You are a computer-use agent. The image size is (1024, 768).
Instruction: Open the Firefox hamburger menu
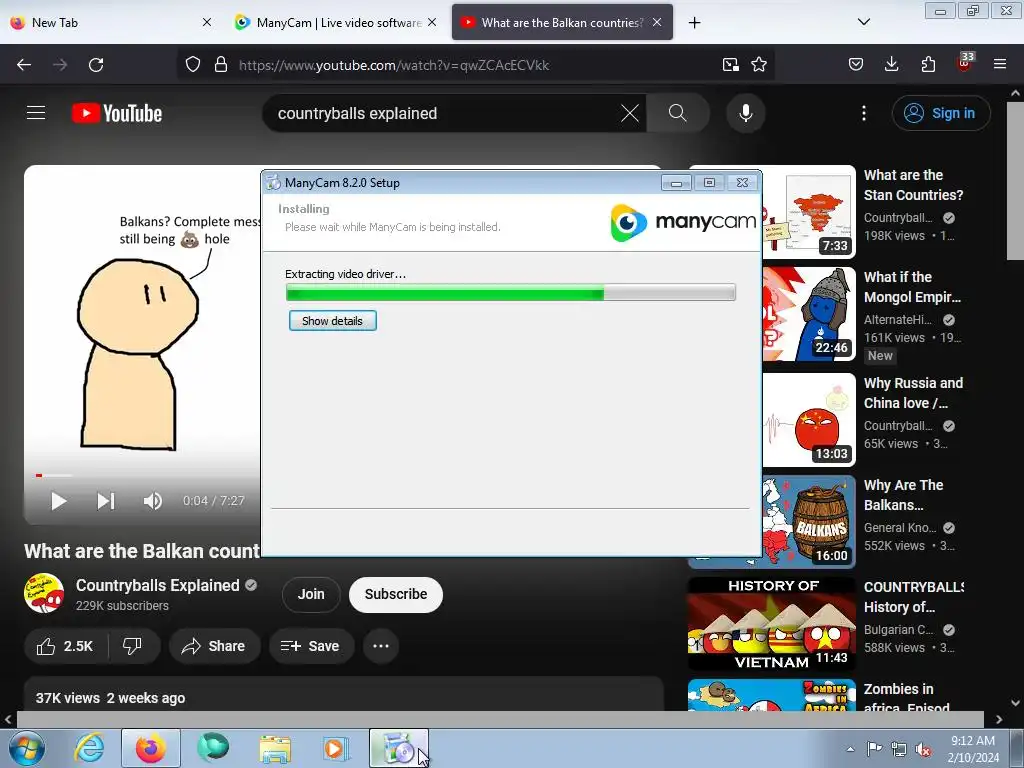(x=1000, y=65)
